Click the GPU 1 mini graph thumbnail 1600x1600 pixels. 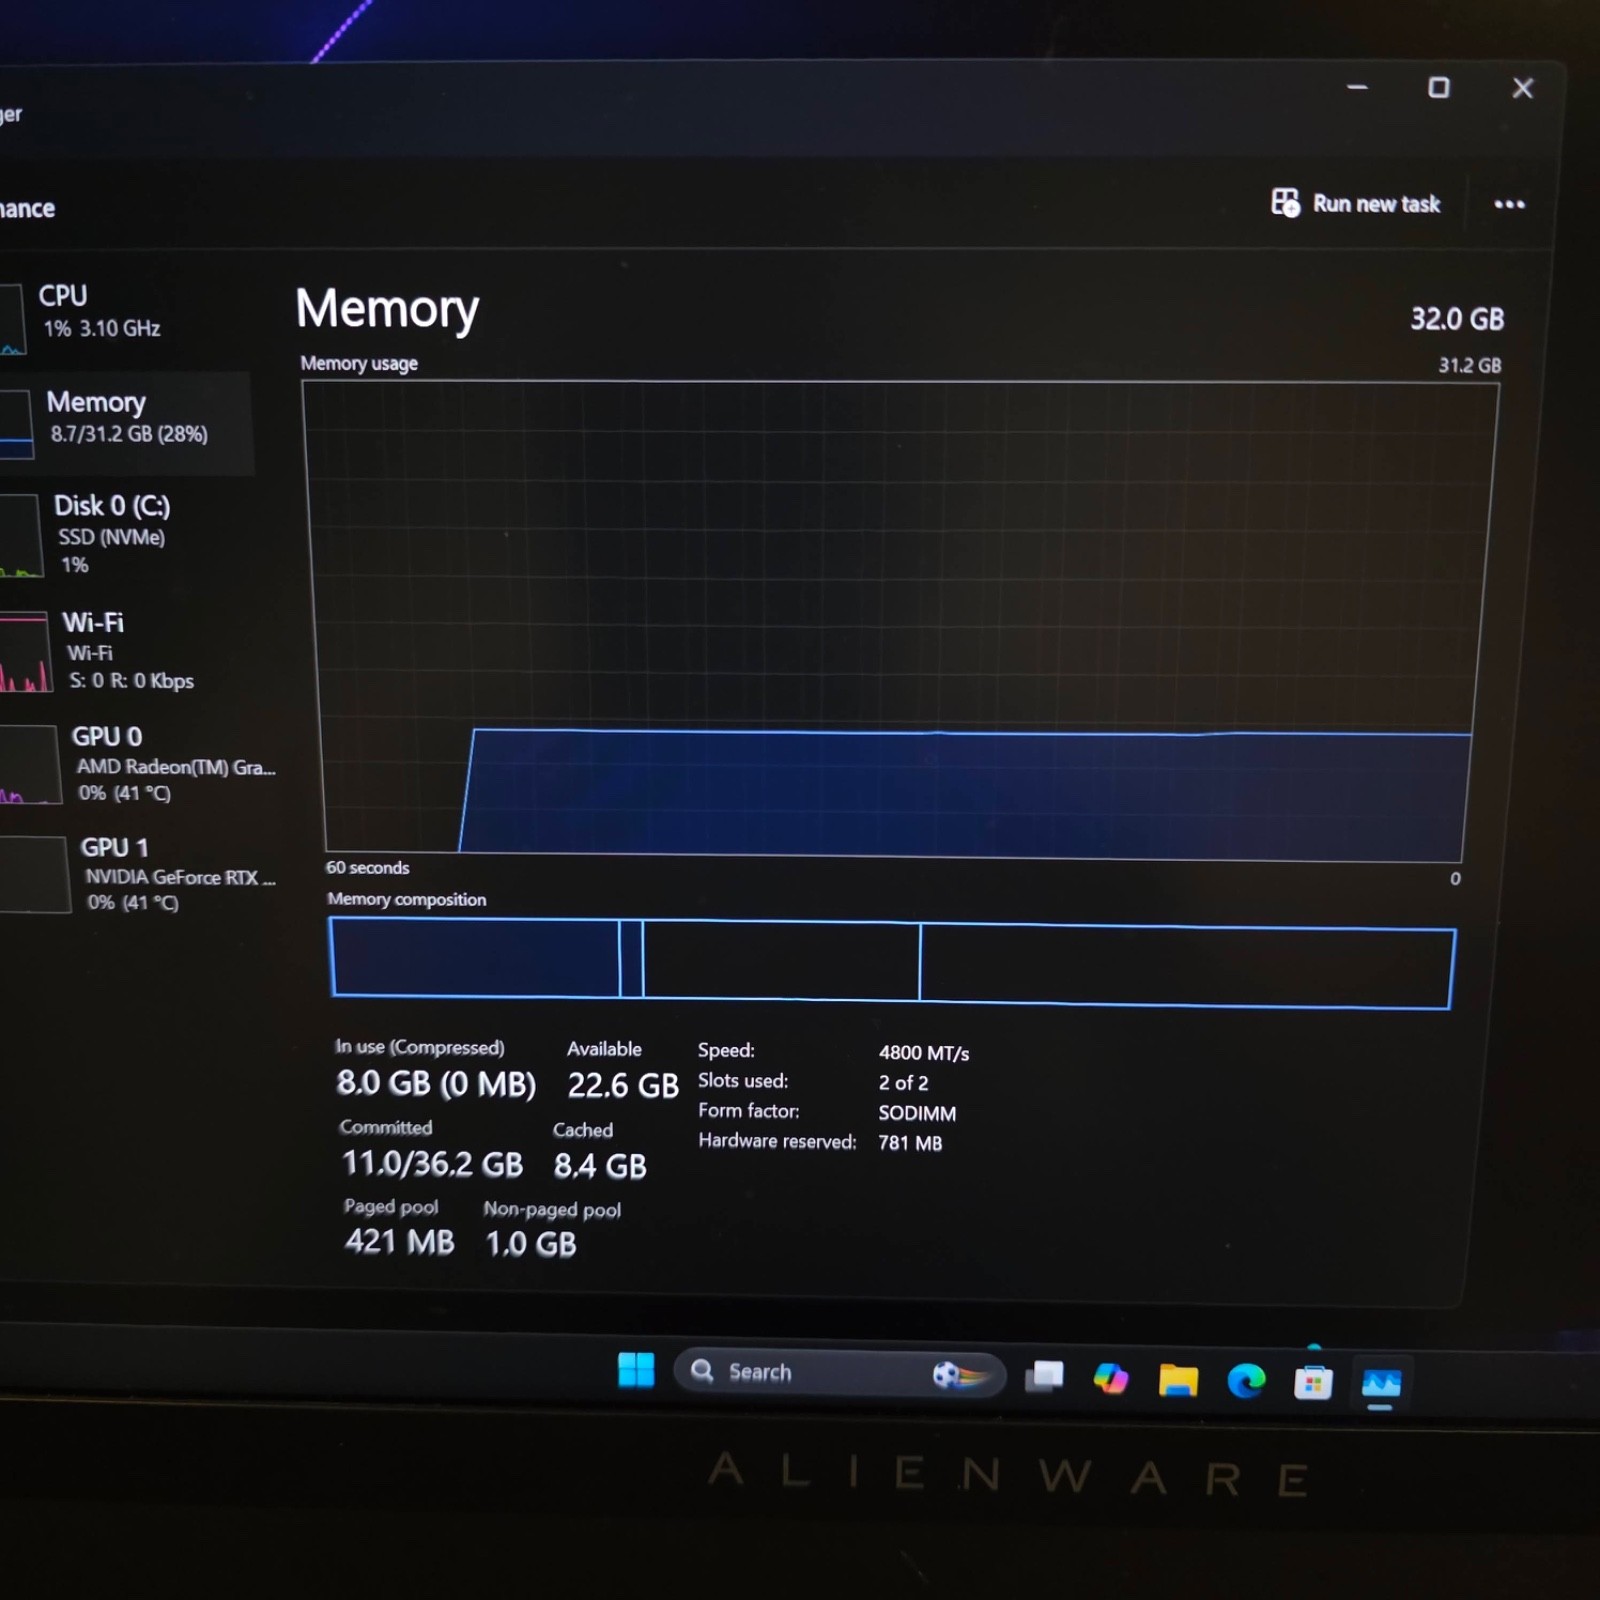[34, 875]
